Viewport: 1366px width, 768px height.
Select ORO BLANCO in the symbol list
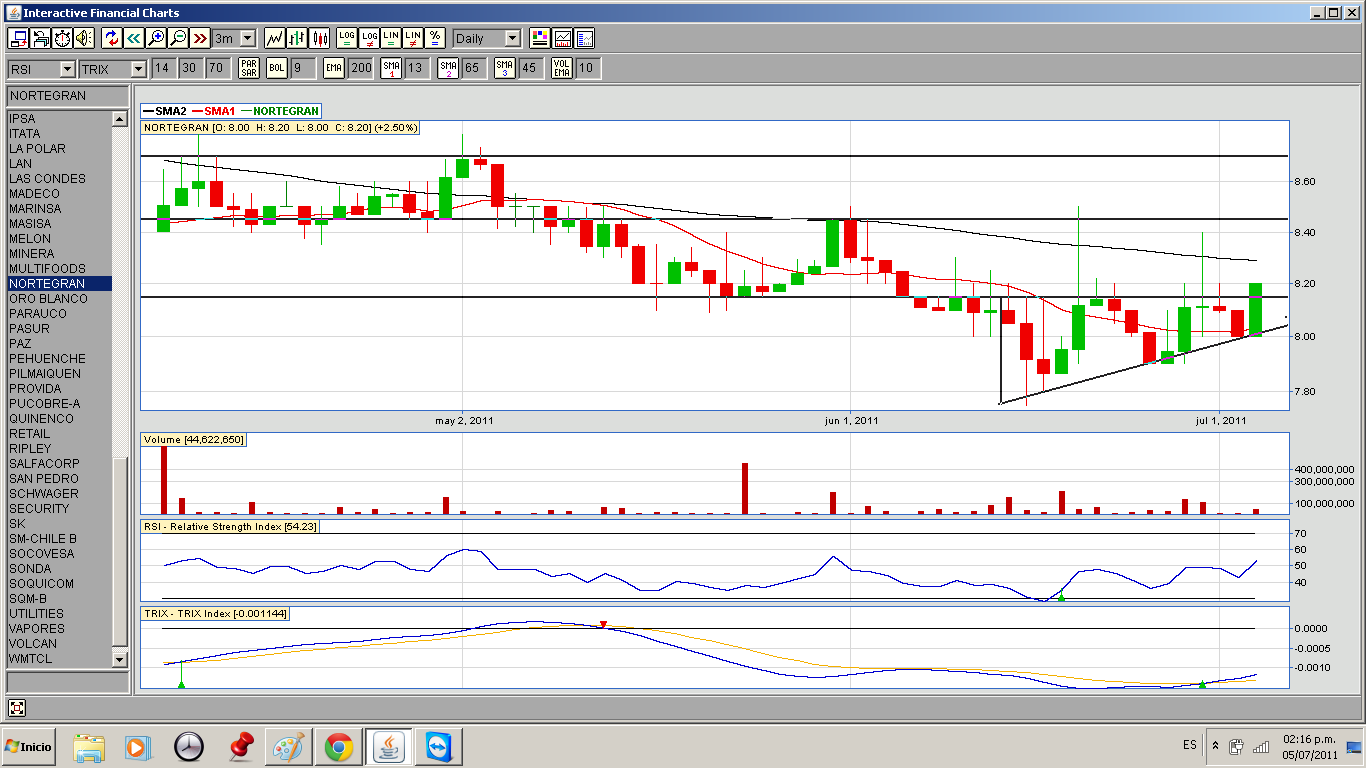tap(48, 299)
